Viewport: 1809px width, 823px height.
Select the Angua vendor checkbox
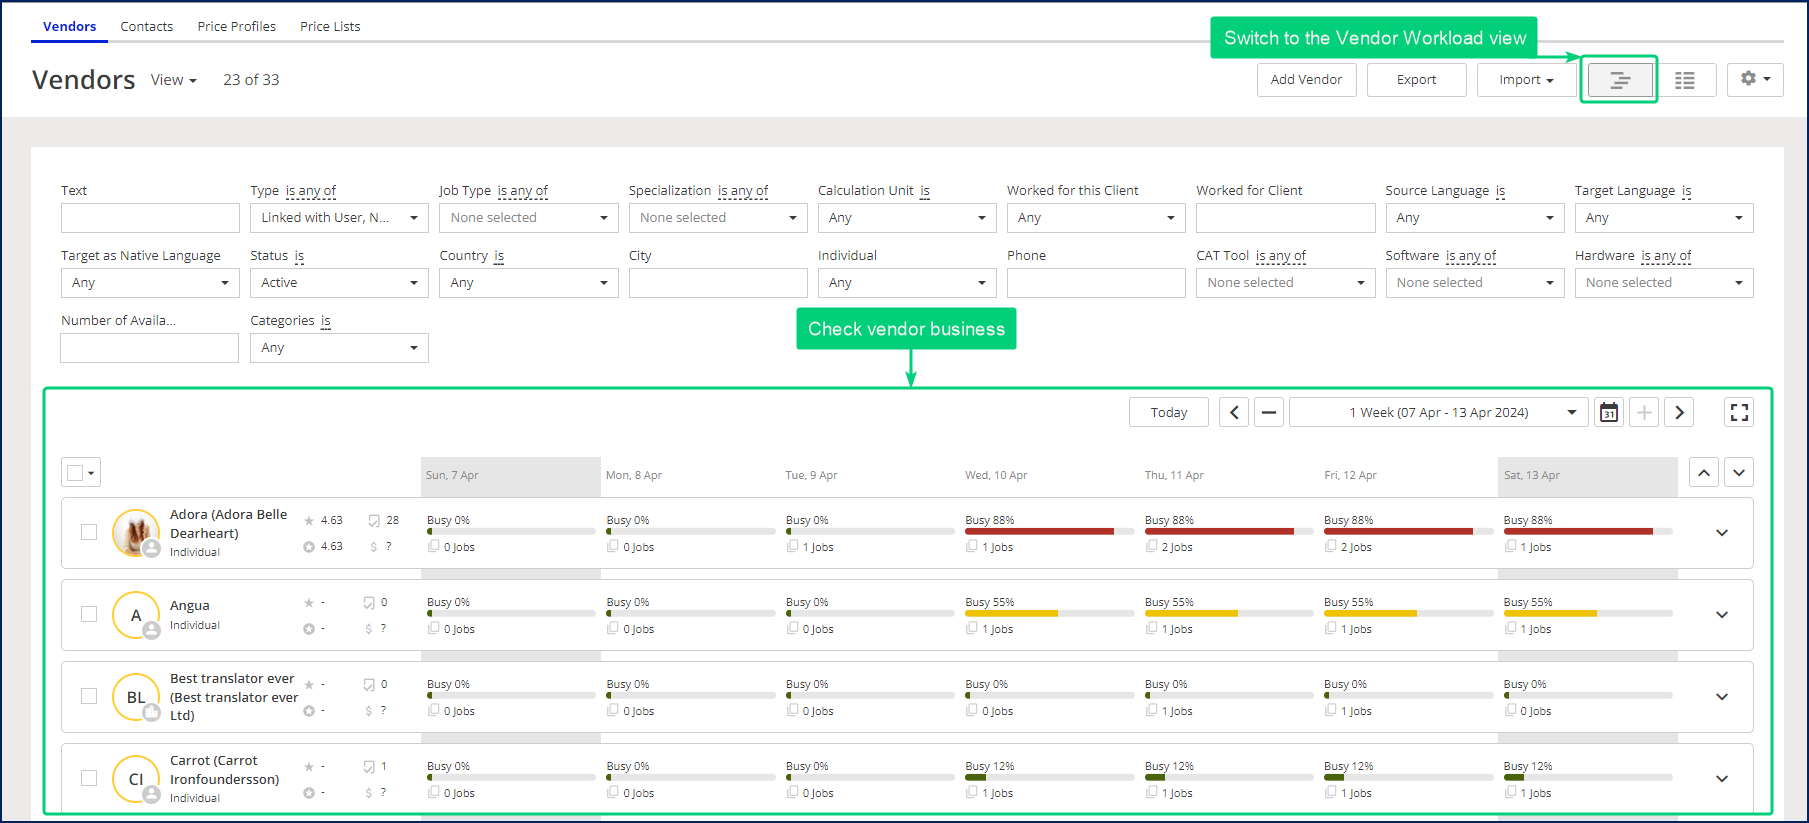(89, 614)
